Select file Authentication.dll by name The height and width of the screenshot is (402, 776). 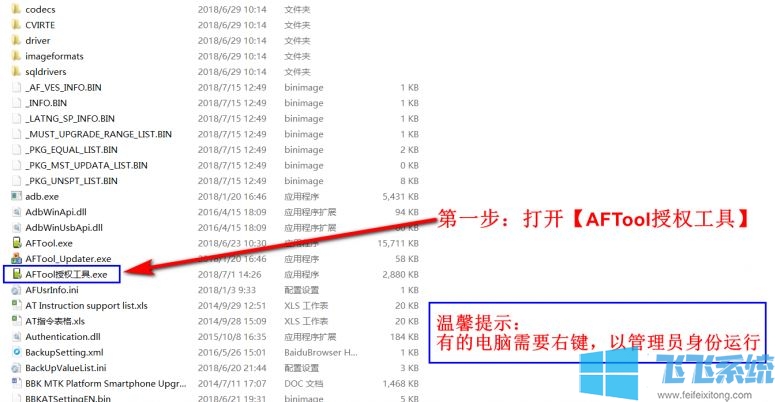click(x=63, y=337)
